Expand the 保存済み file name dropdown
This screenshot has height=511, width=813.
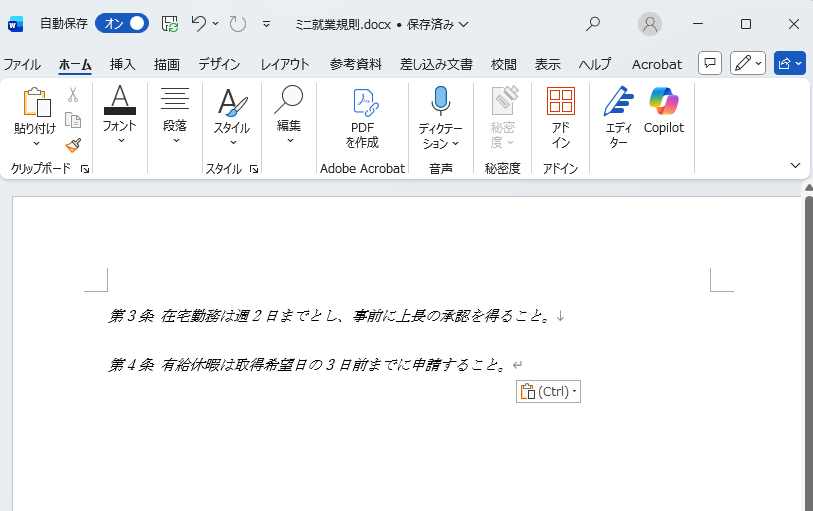(464, 24)
